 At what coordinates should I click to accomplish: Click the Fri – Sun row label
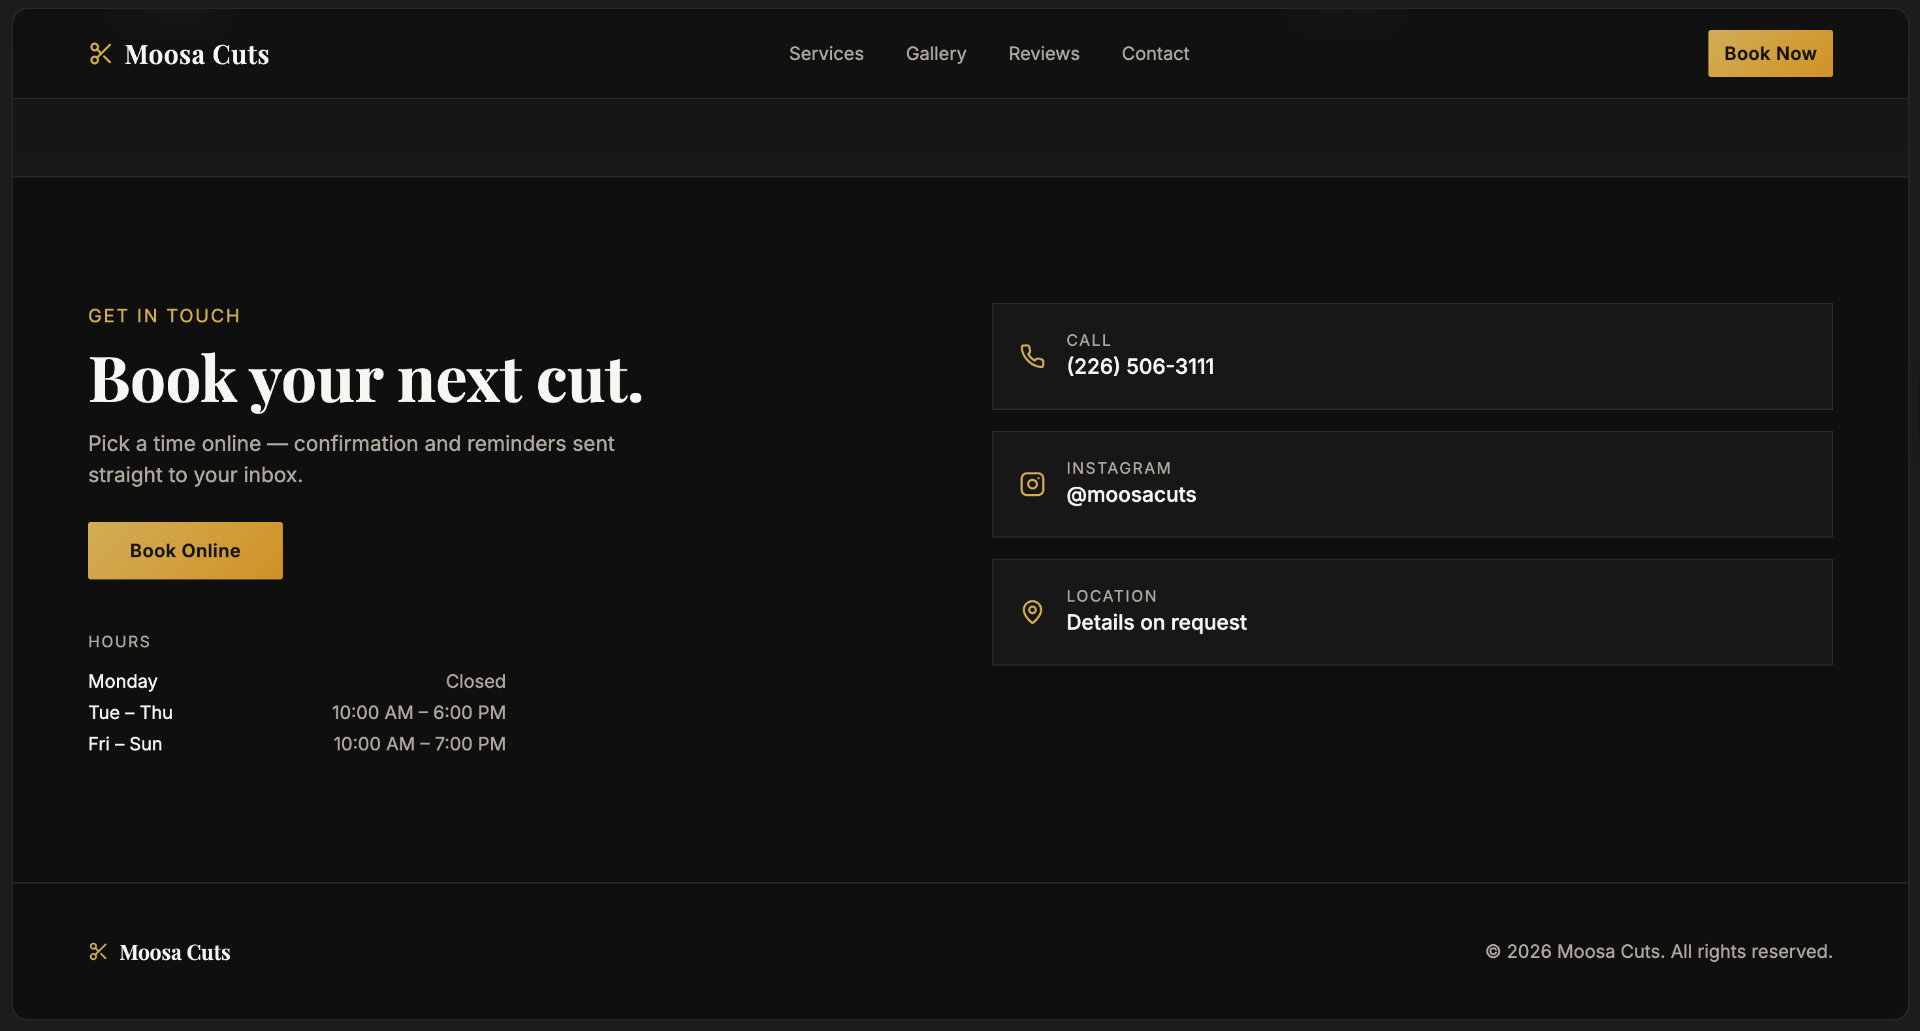pyautogui.click(x=125, y=744)
